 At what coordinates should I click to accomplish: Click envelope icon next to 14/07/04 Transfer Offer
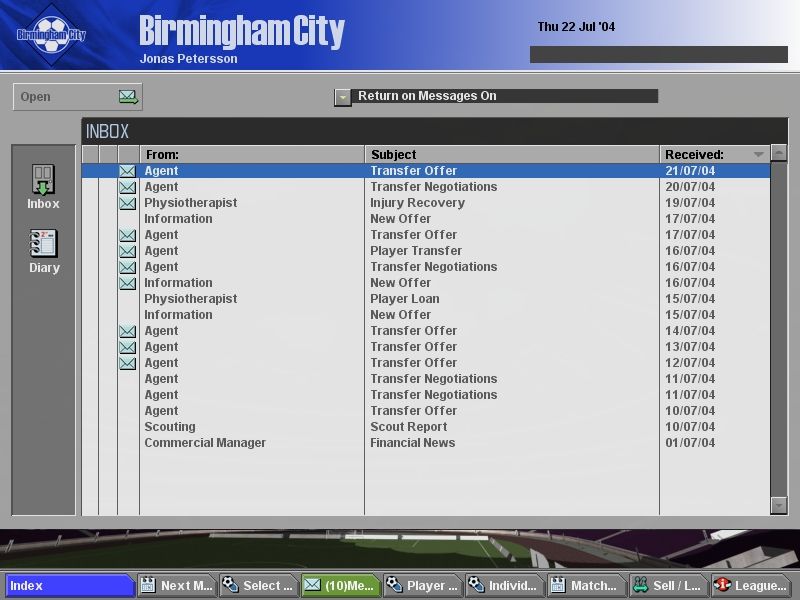tap(127, 331)
